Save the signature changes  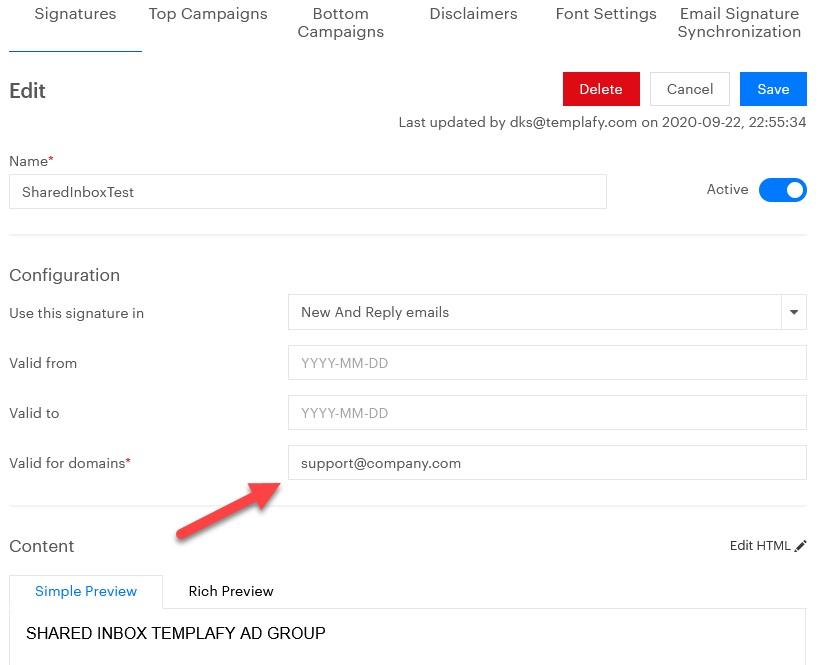[x=773, y=89]
